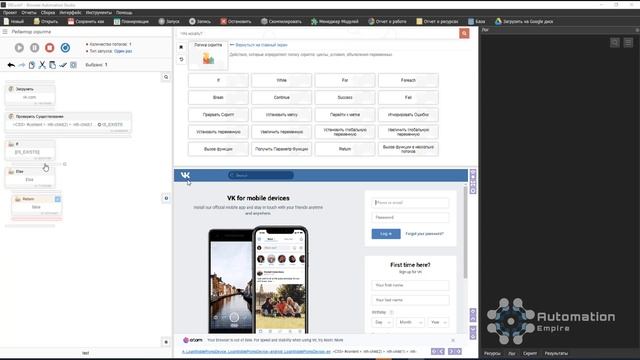
Task: Start the script with the play button
Action: point(19,48)
